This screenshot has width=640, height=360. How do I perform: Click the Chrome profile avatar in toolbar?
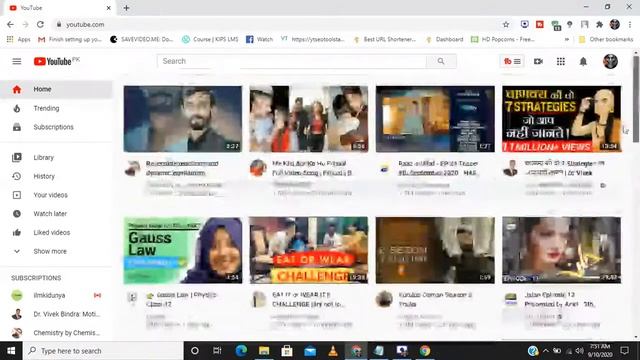click(x=615, y=24)
